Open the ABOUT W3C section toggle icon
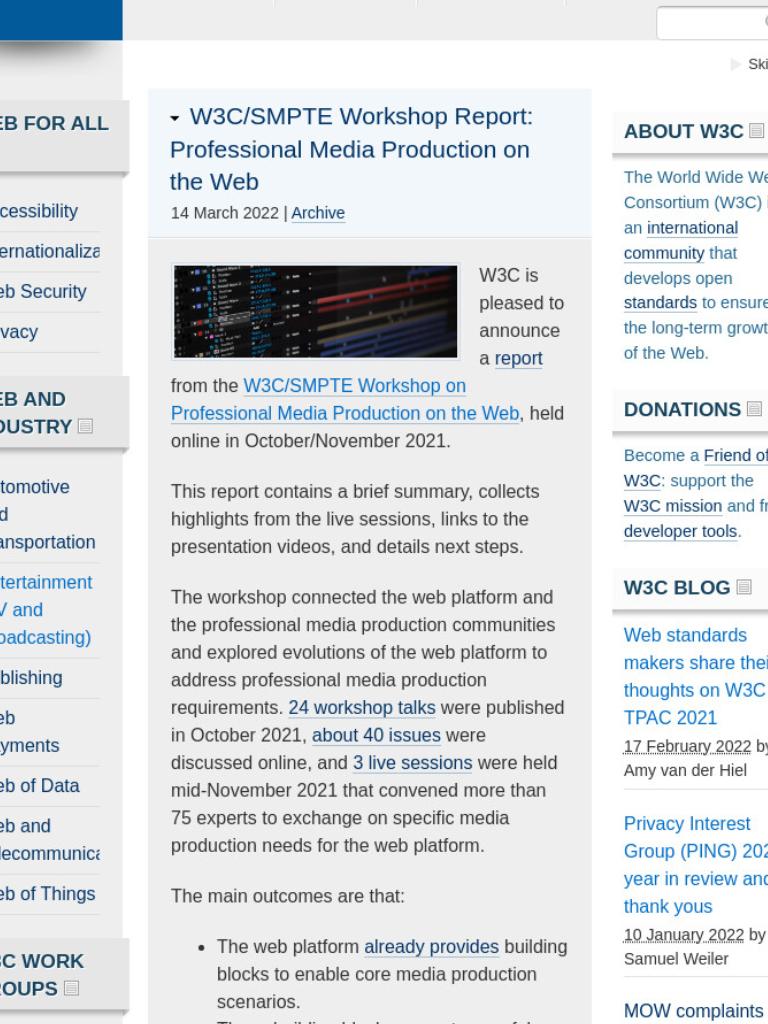This screenshot has width=768, height=1024. tap(756, 131)
